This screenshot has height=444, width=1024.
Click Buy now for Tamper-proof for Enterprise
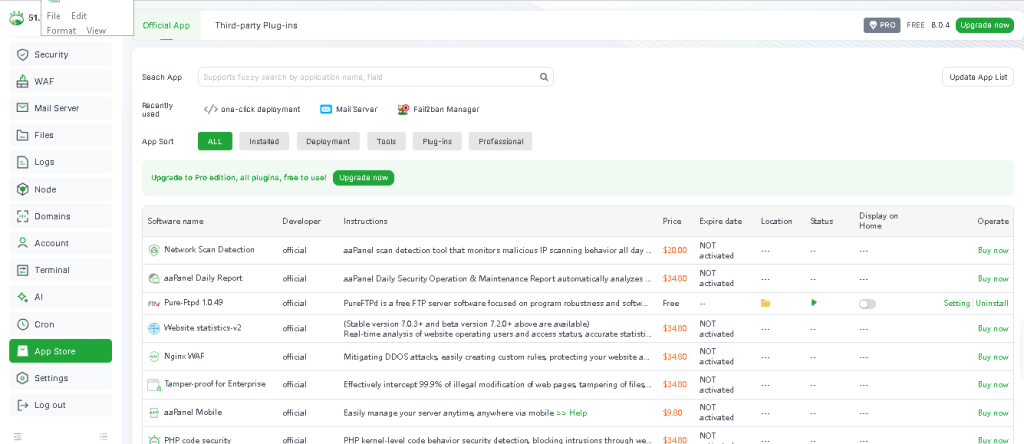click(x=993, y=385)
